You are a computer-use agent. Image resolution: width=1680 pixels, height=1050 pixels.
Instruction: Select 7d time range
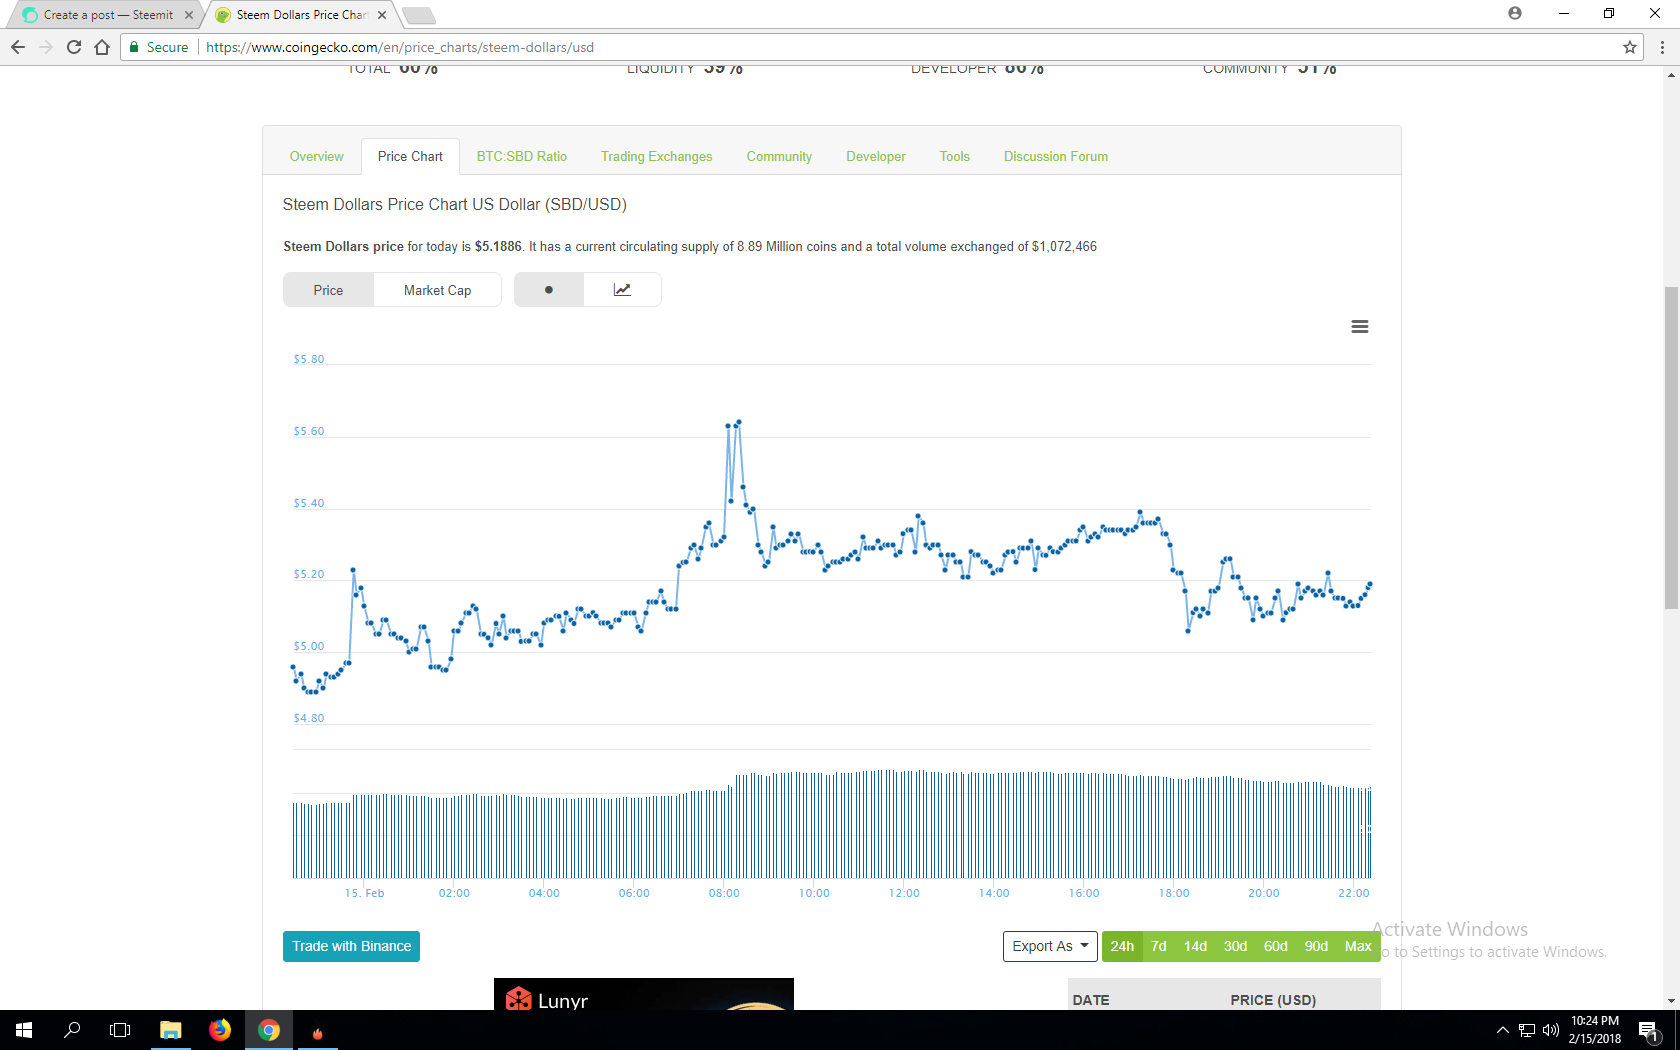tap(1159, 946)
